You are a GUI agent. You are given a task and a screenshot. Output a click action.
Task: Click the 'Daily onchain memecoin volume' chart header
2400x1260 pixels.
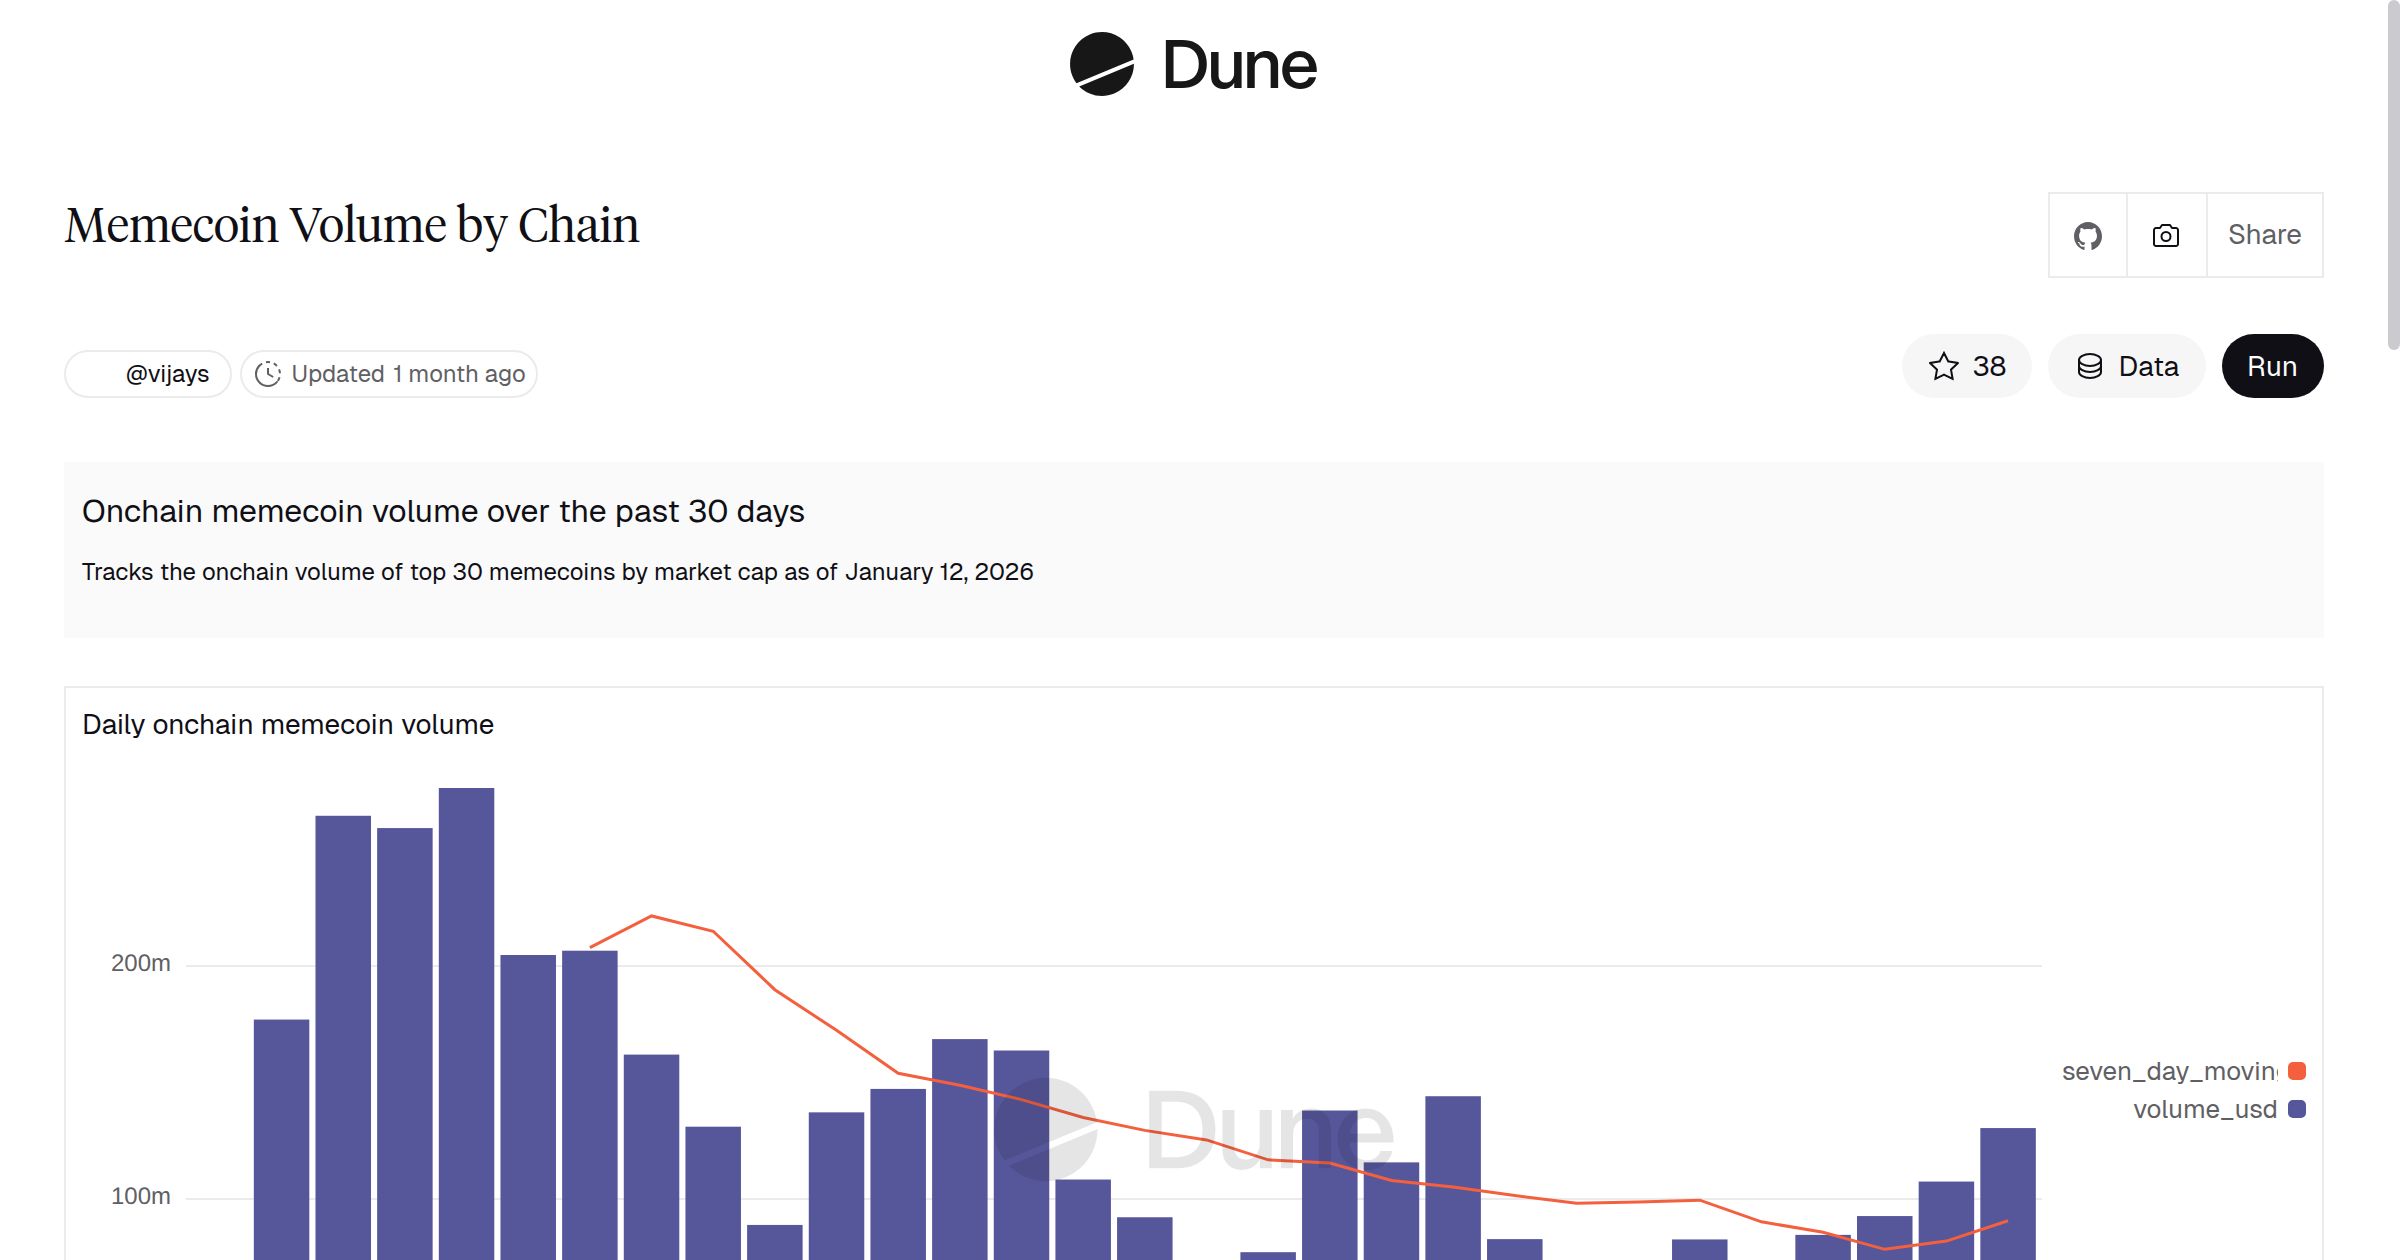coord(288,724)
